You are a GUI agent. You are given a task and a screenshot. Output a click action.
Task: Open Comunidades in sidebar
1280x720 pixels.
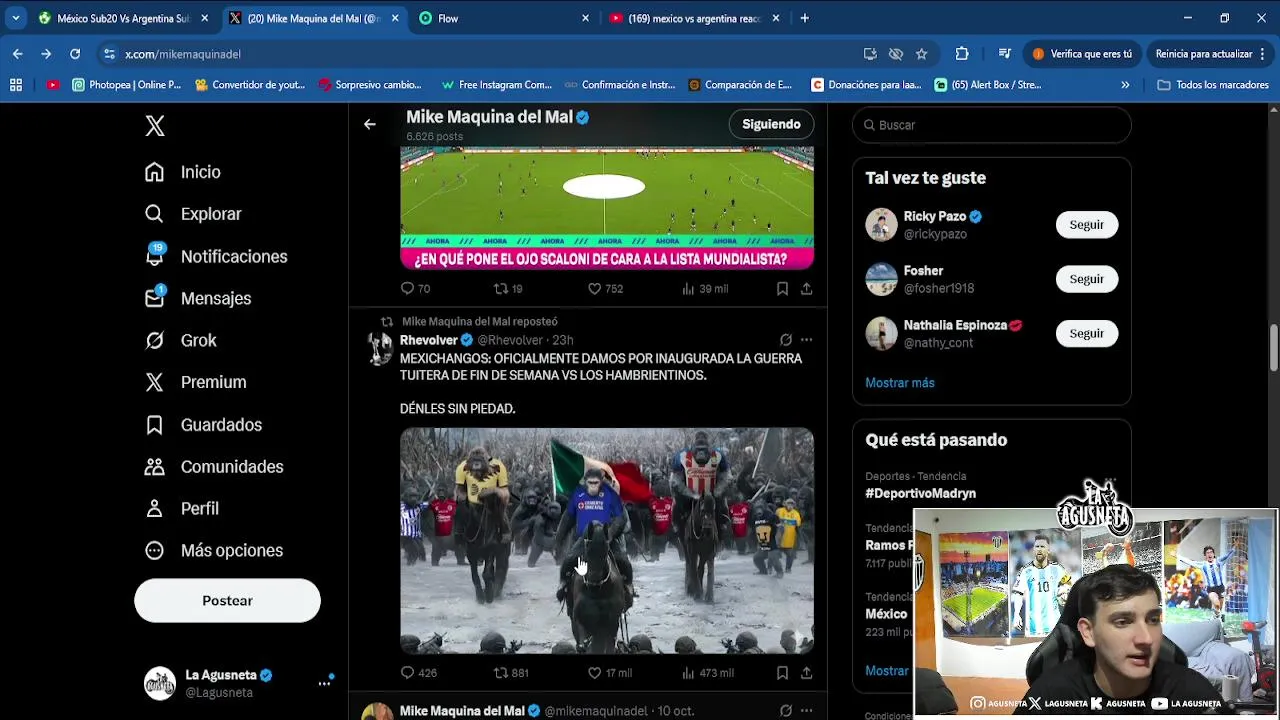(x=213, y=466)
